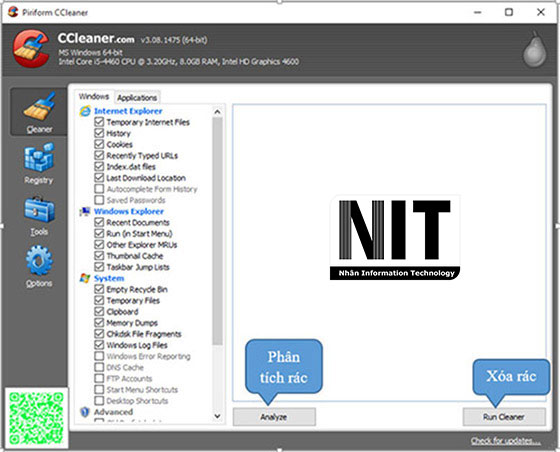Toggle Taskbar Jump Lists checkbox

pos(99,267)
